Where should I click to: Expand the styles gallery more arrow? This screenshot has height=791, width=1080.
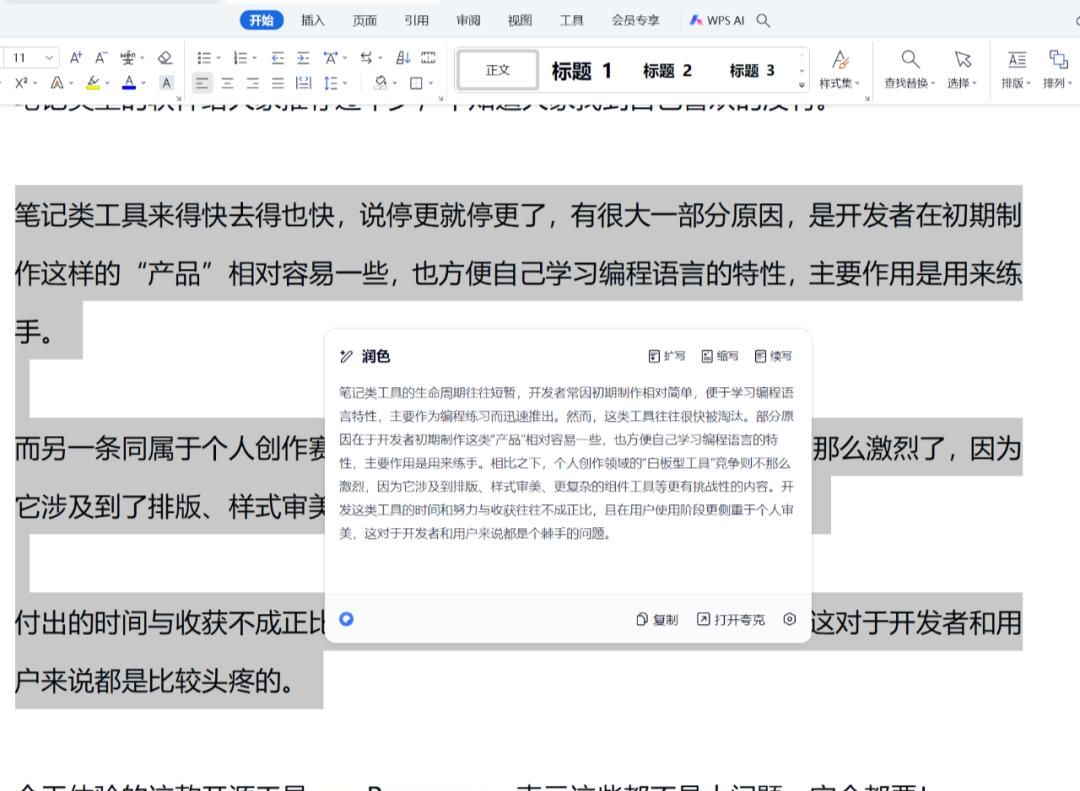point(801,84)
